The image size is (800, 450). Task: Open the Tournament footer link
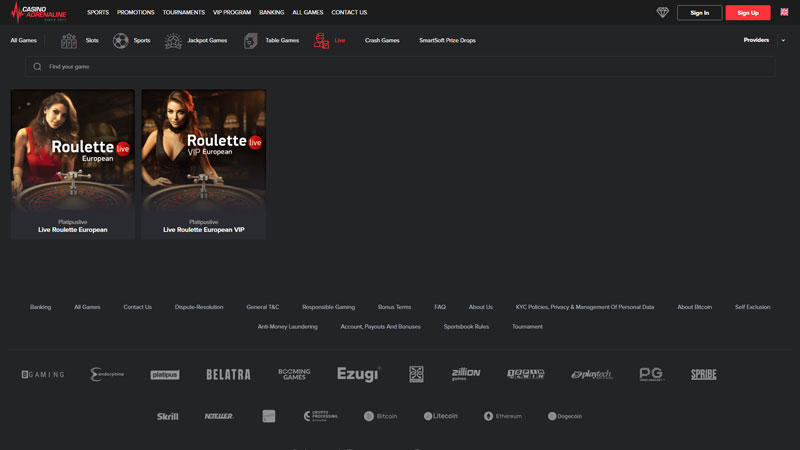(528, 327)
